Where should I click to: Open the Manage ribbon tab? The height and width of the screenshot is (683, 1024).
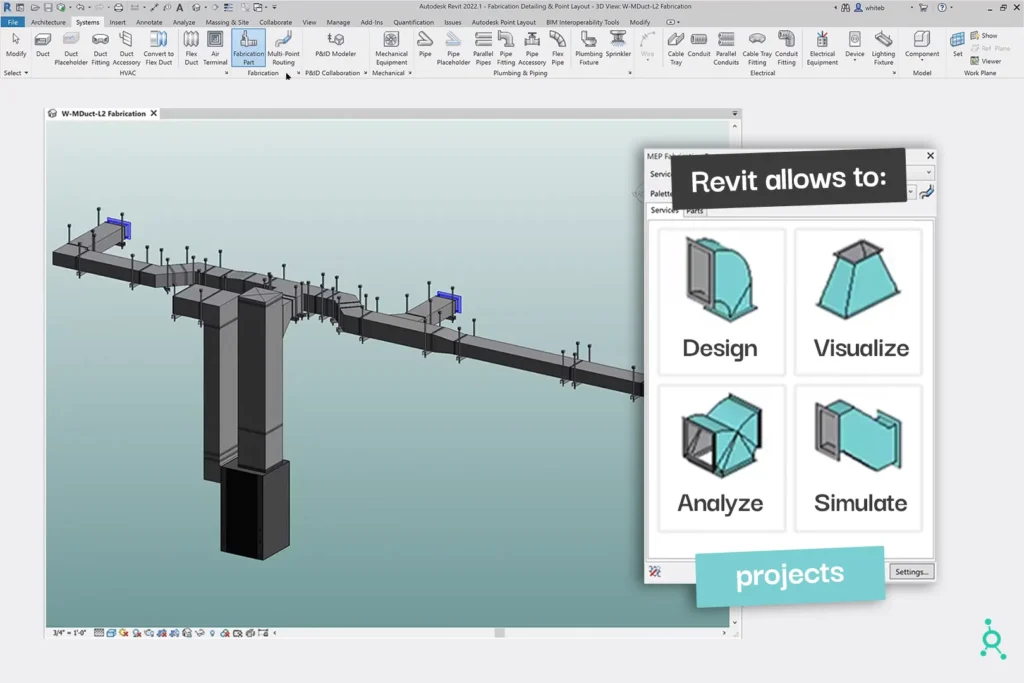click(x=338, y=22)
